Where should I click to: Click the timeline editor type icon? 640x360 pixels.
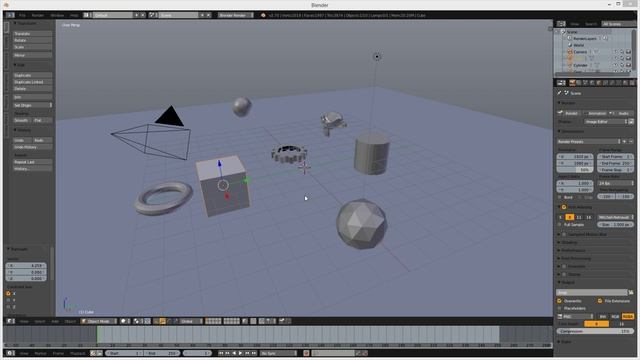pos(11,353)
